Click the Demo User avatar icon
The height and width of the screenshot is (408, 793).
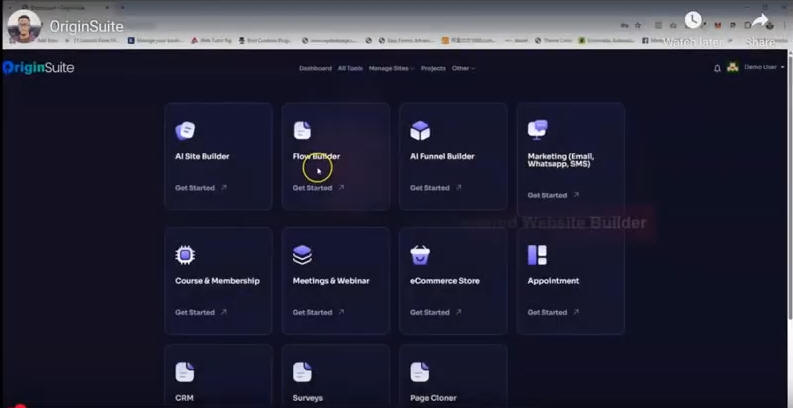(x=733, y=67)
